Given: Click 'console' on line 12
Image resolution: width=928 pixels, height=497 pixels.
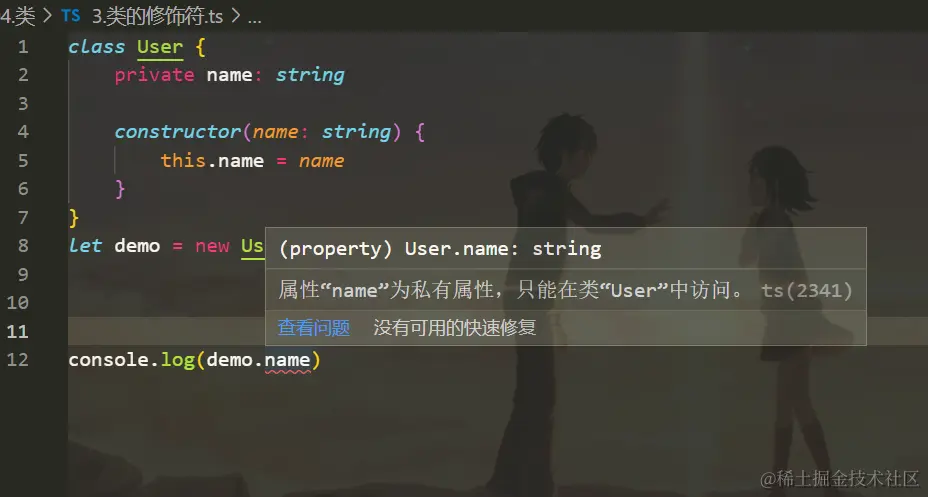Looking at the screenshot, I should coord(108,360).
